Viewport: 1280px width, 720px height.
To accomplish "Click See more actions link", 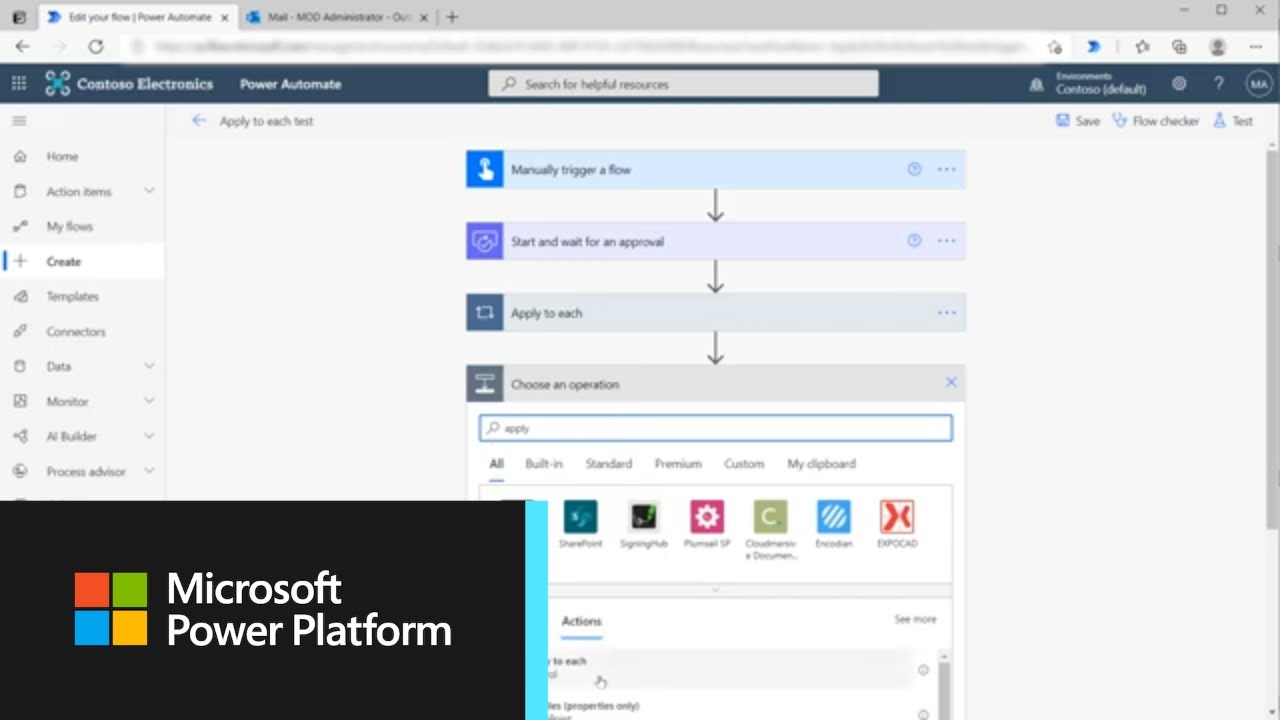I will pyautogui.click(x=915, y=619).
